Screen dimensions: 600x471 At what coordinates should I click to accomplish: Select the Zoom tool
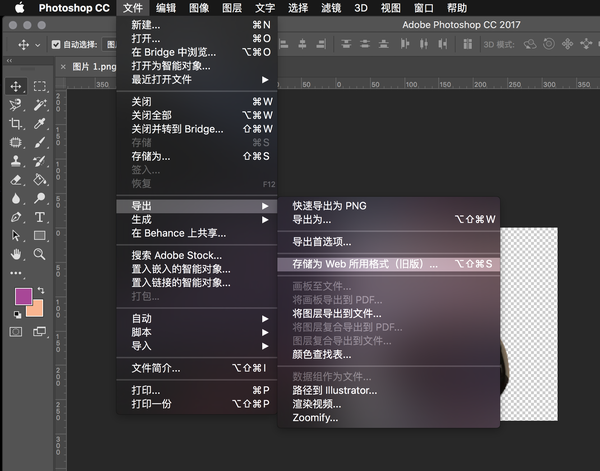tap(39, 254)
